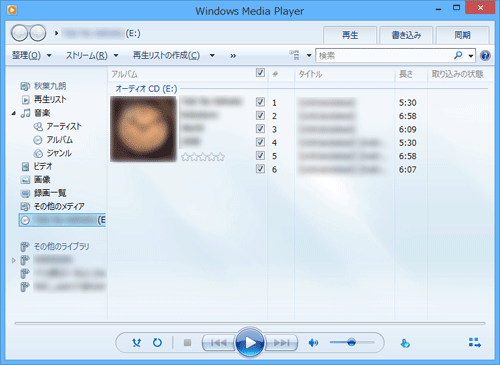Switch to the 書き込み burn tab
Screen dimensions: 500x365
406,35
